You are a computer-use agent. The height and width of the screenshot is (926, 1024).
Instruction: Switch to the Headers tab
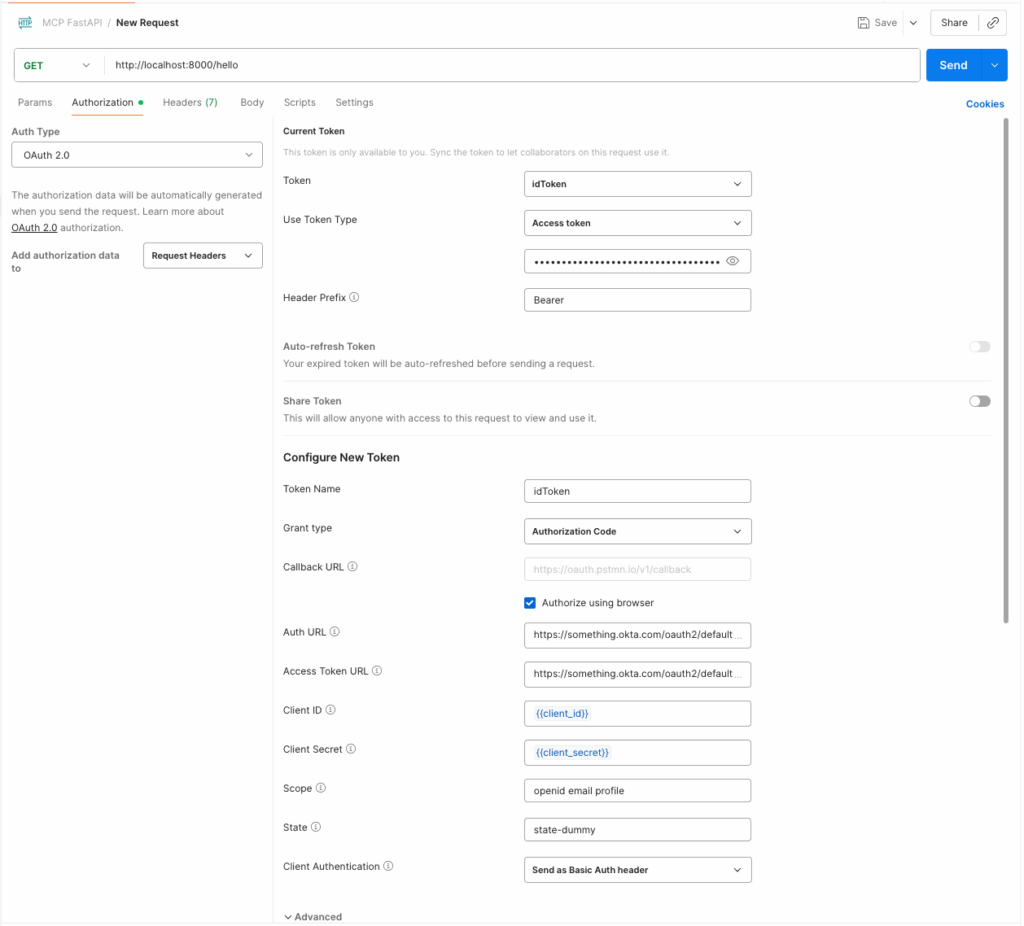190,102
